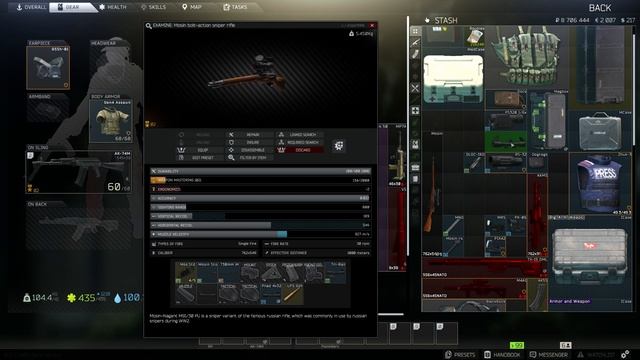Screen dimensions: 640x360
Task: Click the Muzzle mod slot
Action: click(x=186, y=294)
